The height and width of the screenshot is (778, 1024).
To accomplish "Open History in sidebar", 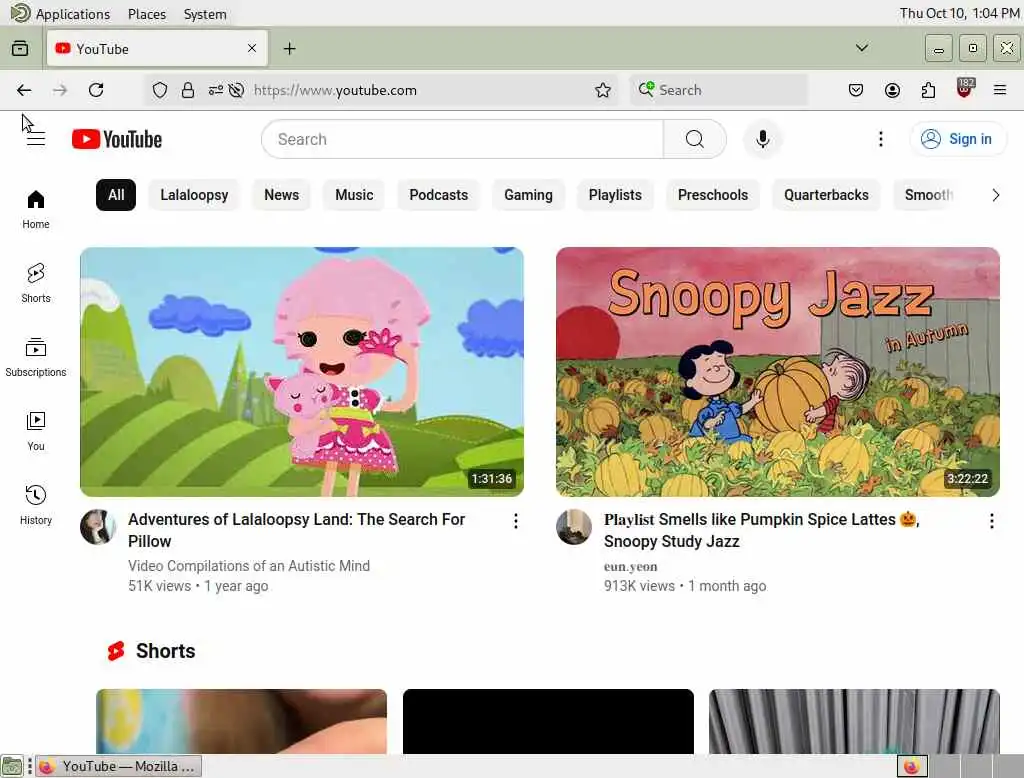I will (x=36, y=505).
